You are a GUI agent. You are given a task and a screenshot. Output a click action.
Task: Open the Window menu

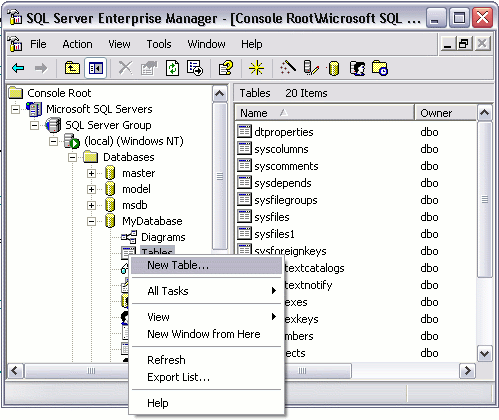click(206, 44)
